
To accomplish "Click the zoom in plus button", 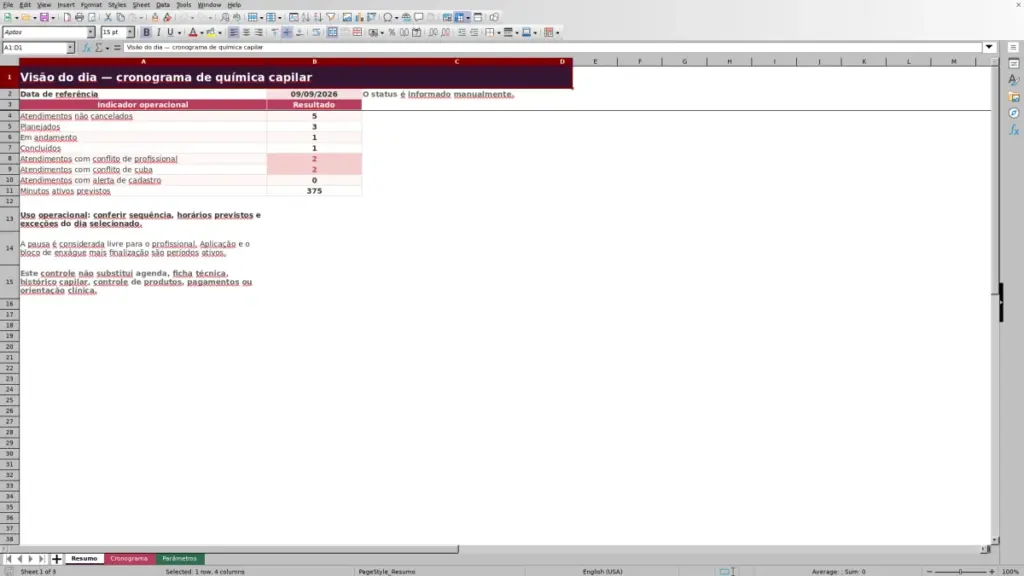I will tap(992, 571).
